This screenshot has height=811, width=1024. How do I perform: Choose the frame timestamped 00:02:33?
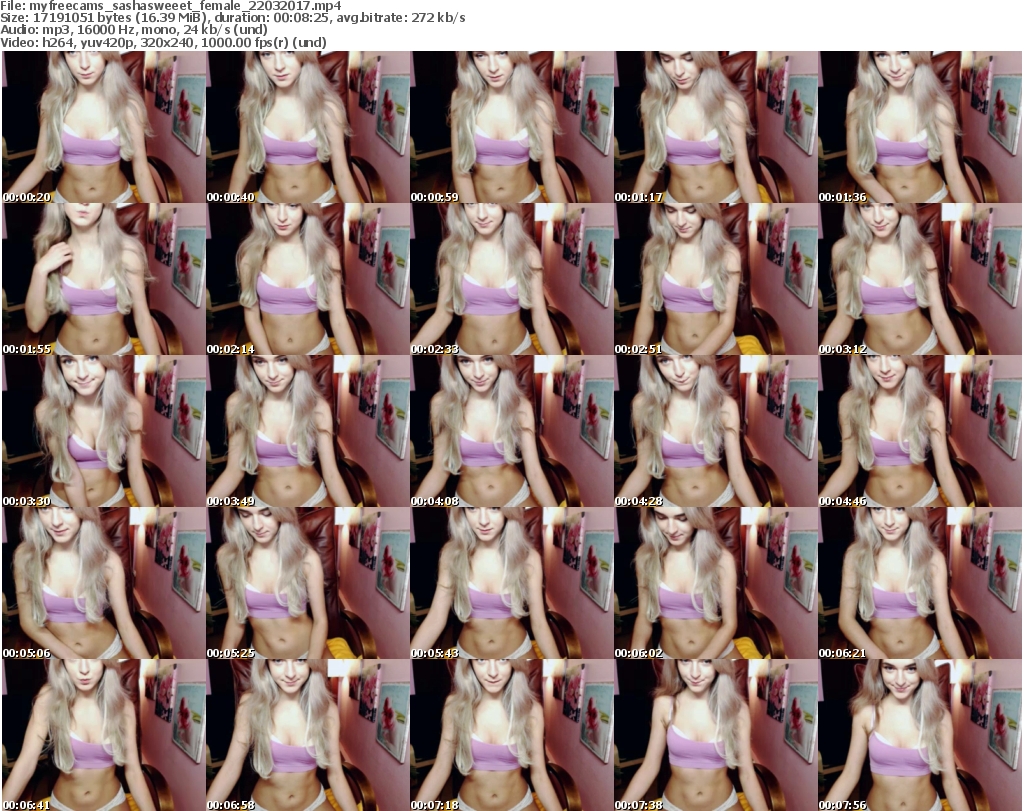point(512,279)
